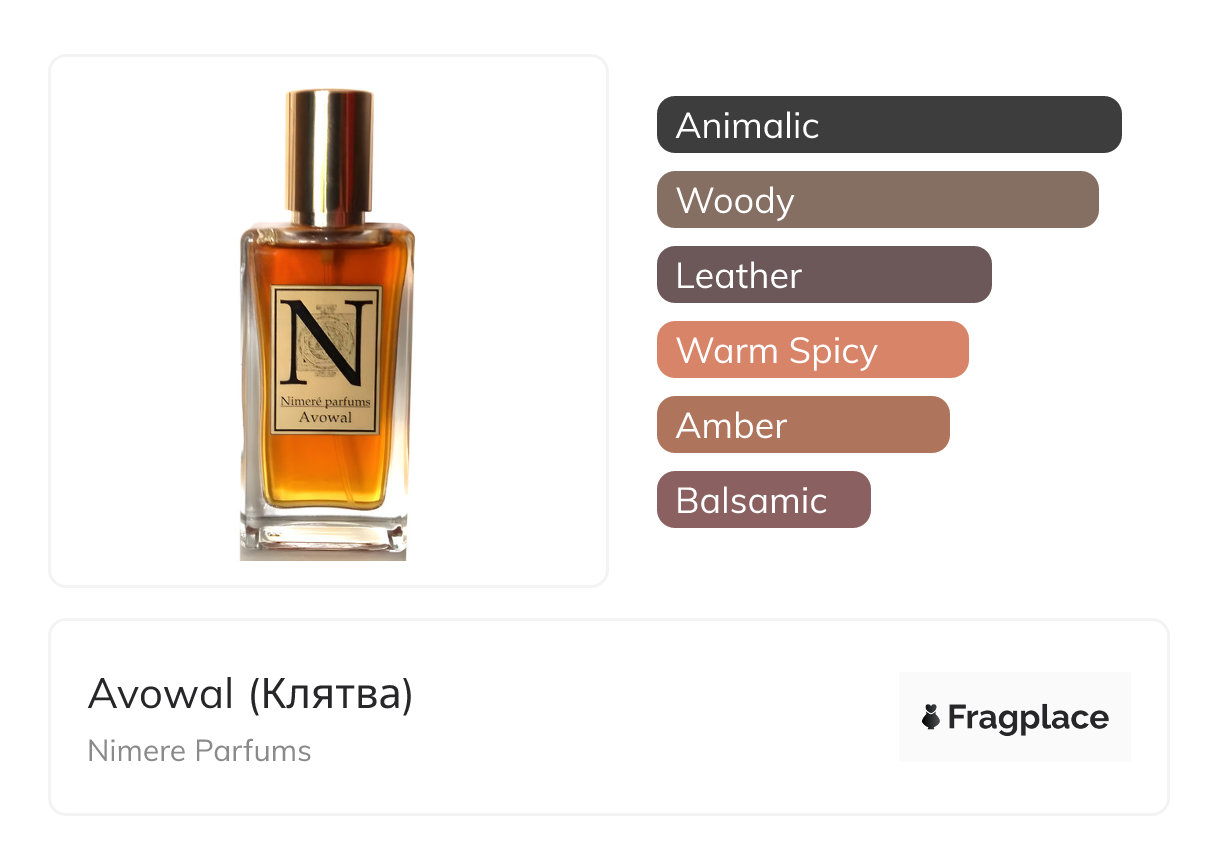
Task: Click the Fragplace wordmark text
Action: click(1028, 718)
